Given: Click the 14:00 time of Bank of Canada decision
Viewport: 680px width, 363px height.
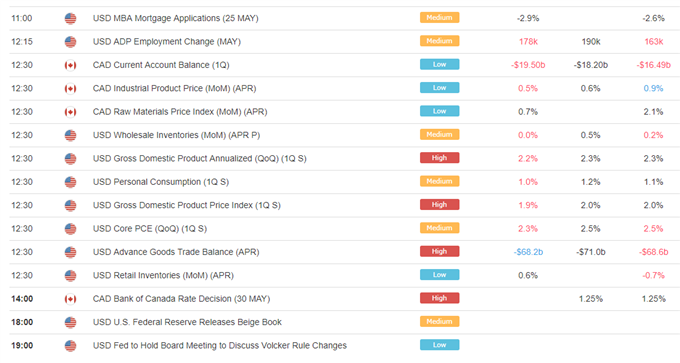Looking at the screenshot, I should (x=22, y=299).
